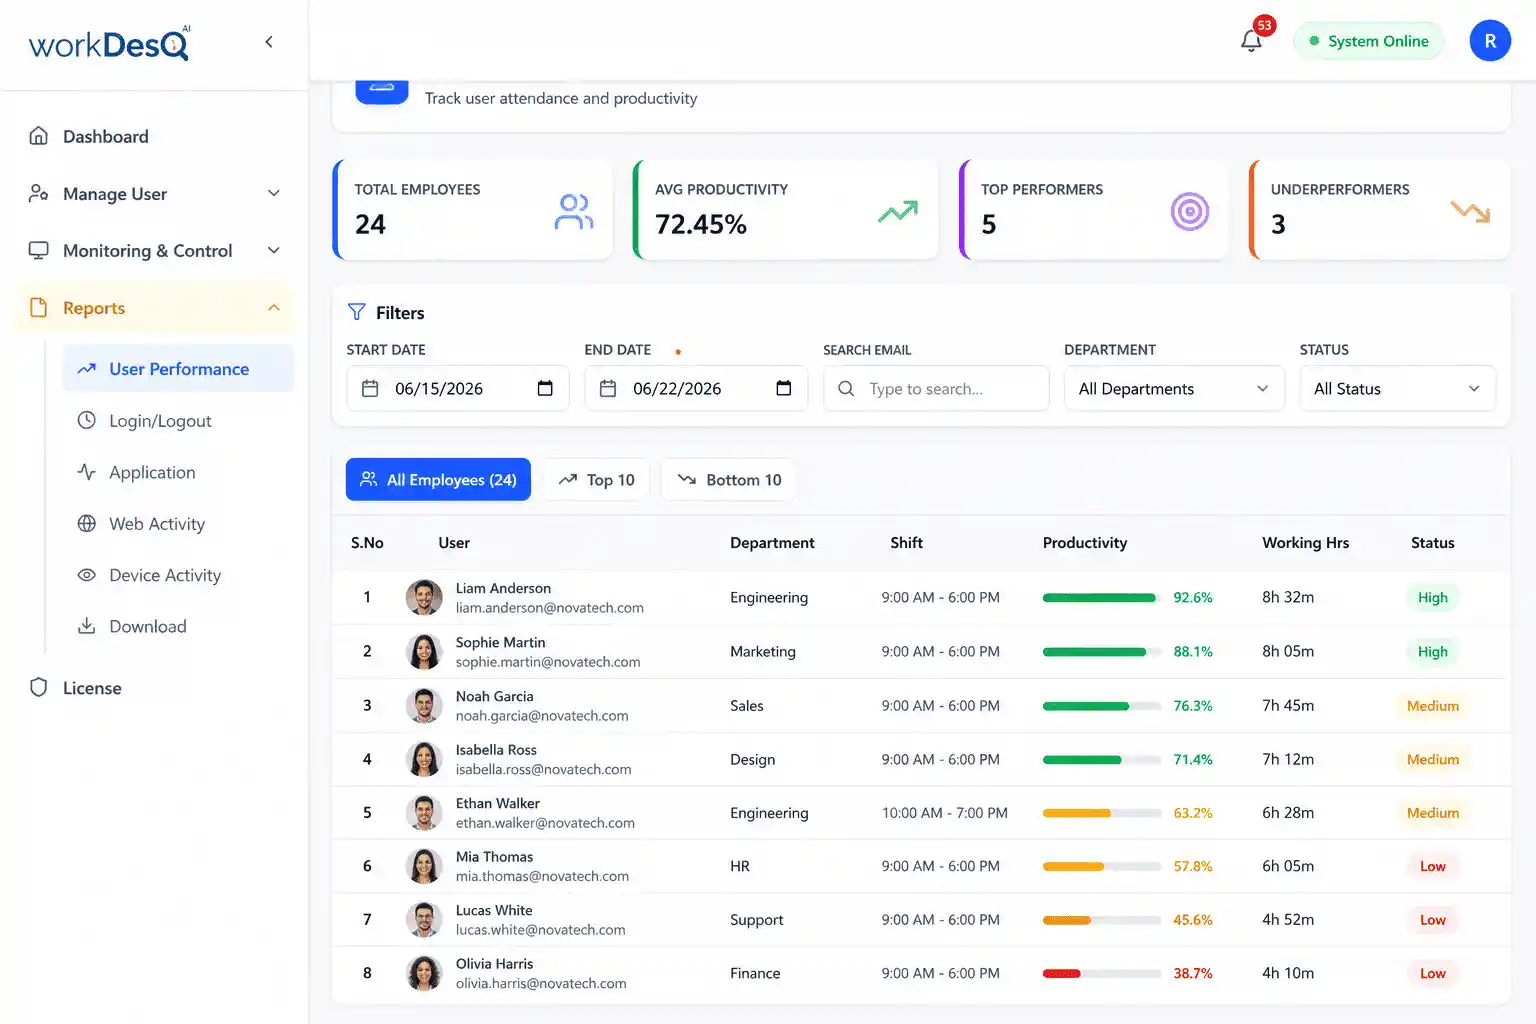Screen dimensions: 1536x1024
Task: Click the Device Activity eye icon
Action: point(87,575)
